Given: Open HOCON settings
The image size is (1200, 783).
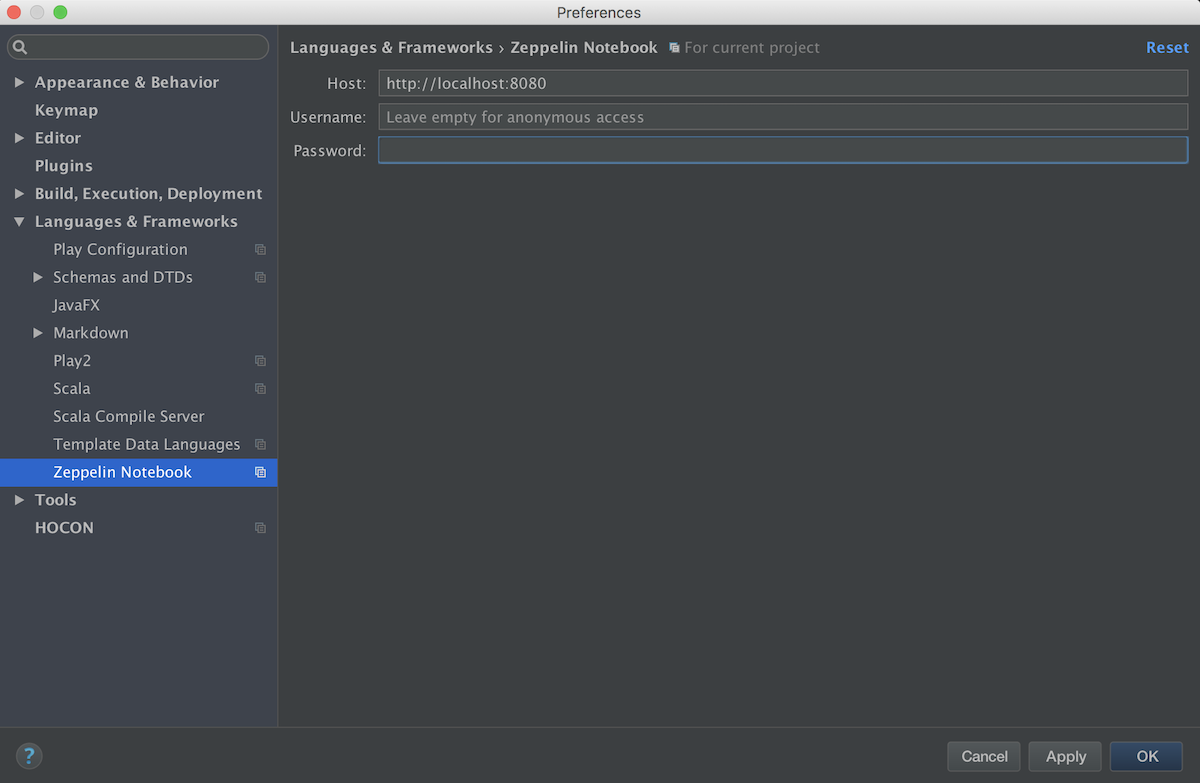Looking at the screenshot, I should tap(64, 528).
